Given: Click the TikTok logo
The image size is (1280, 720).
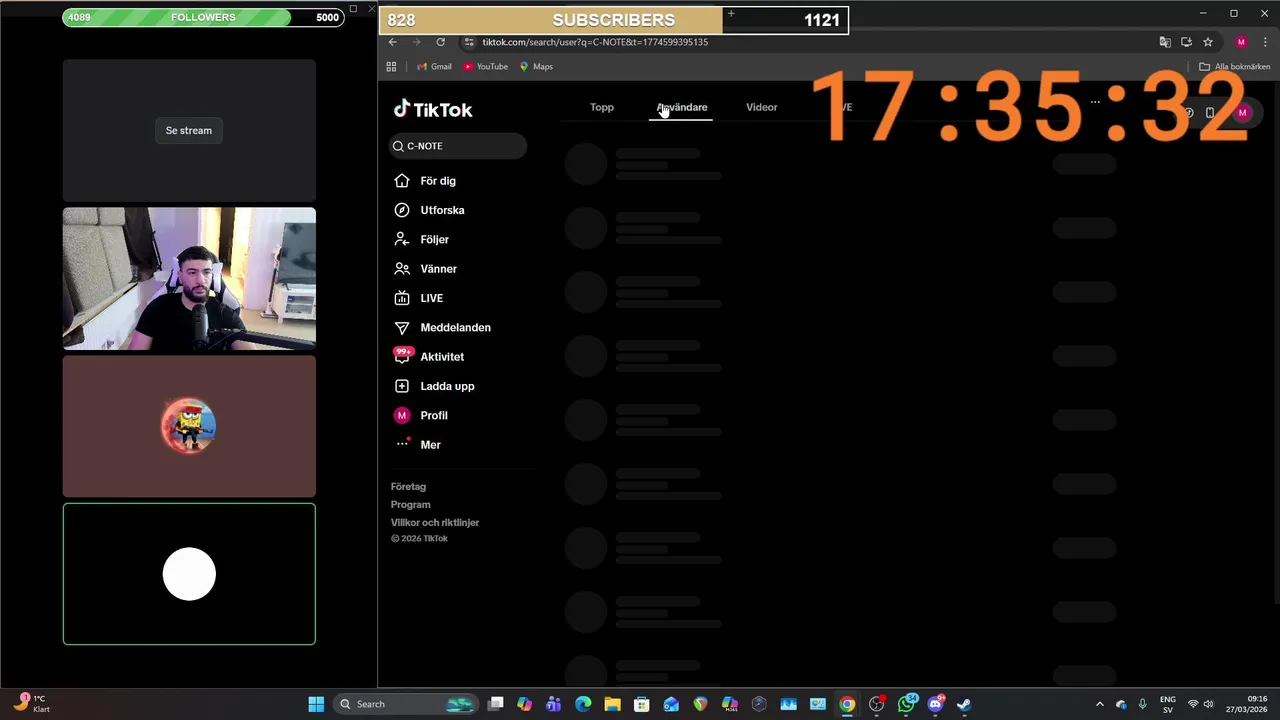Looking at the screenshot, I should point(433,109).
